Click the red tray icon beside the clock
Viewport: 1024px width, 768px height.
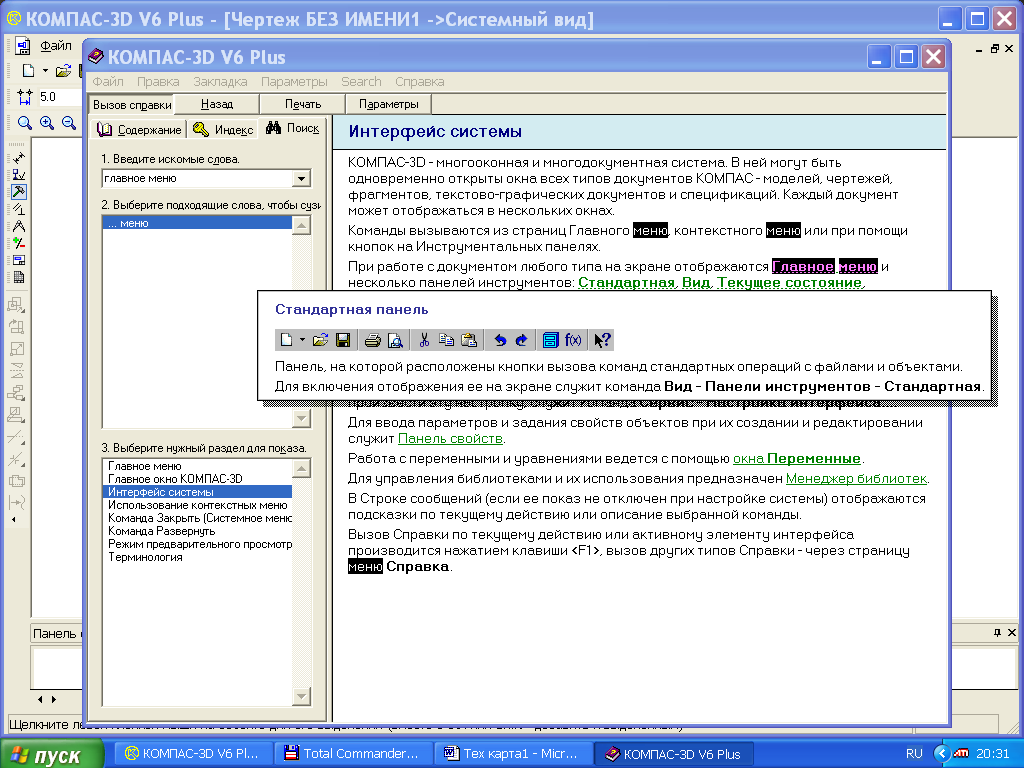(961, 753)
